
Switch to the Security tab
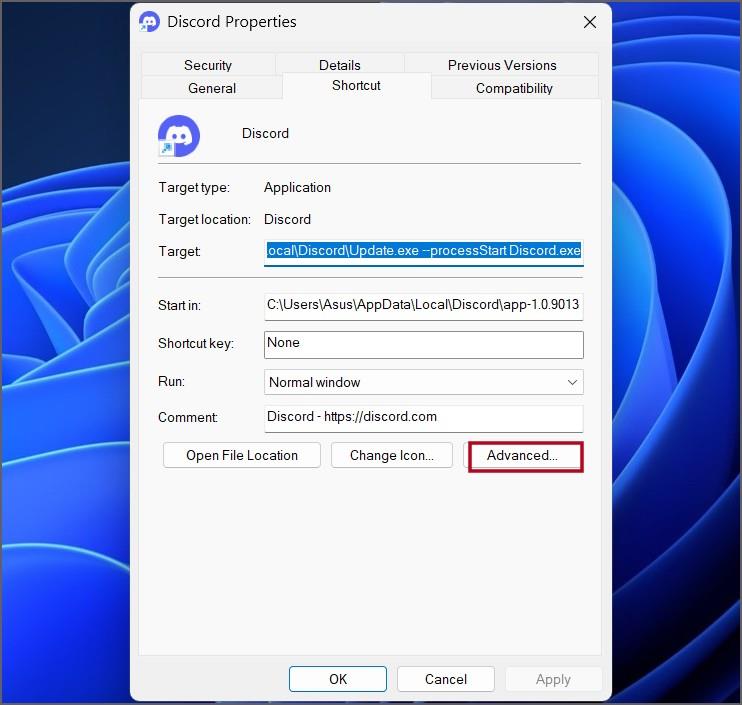(x=208, y=65)
